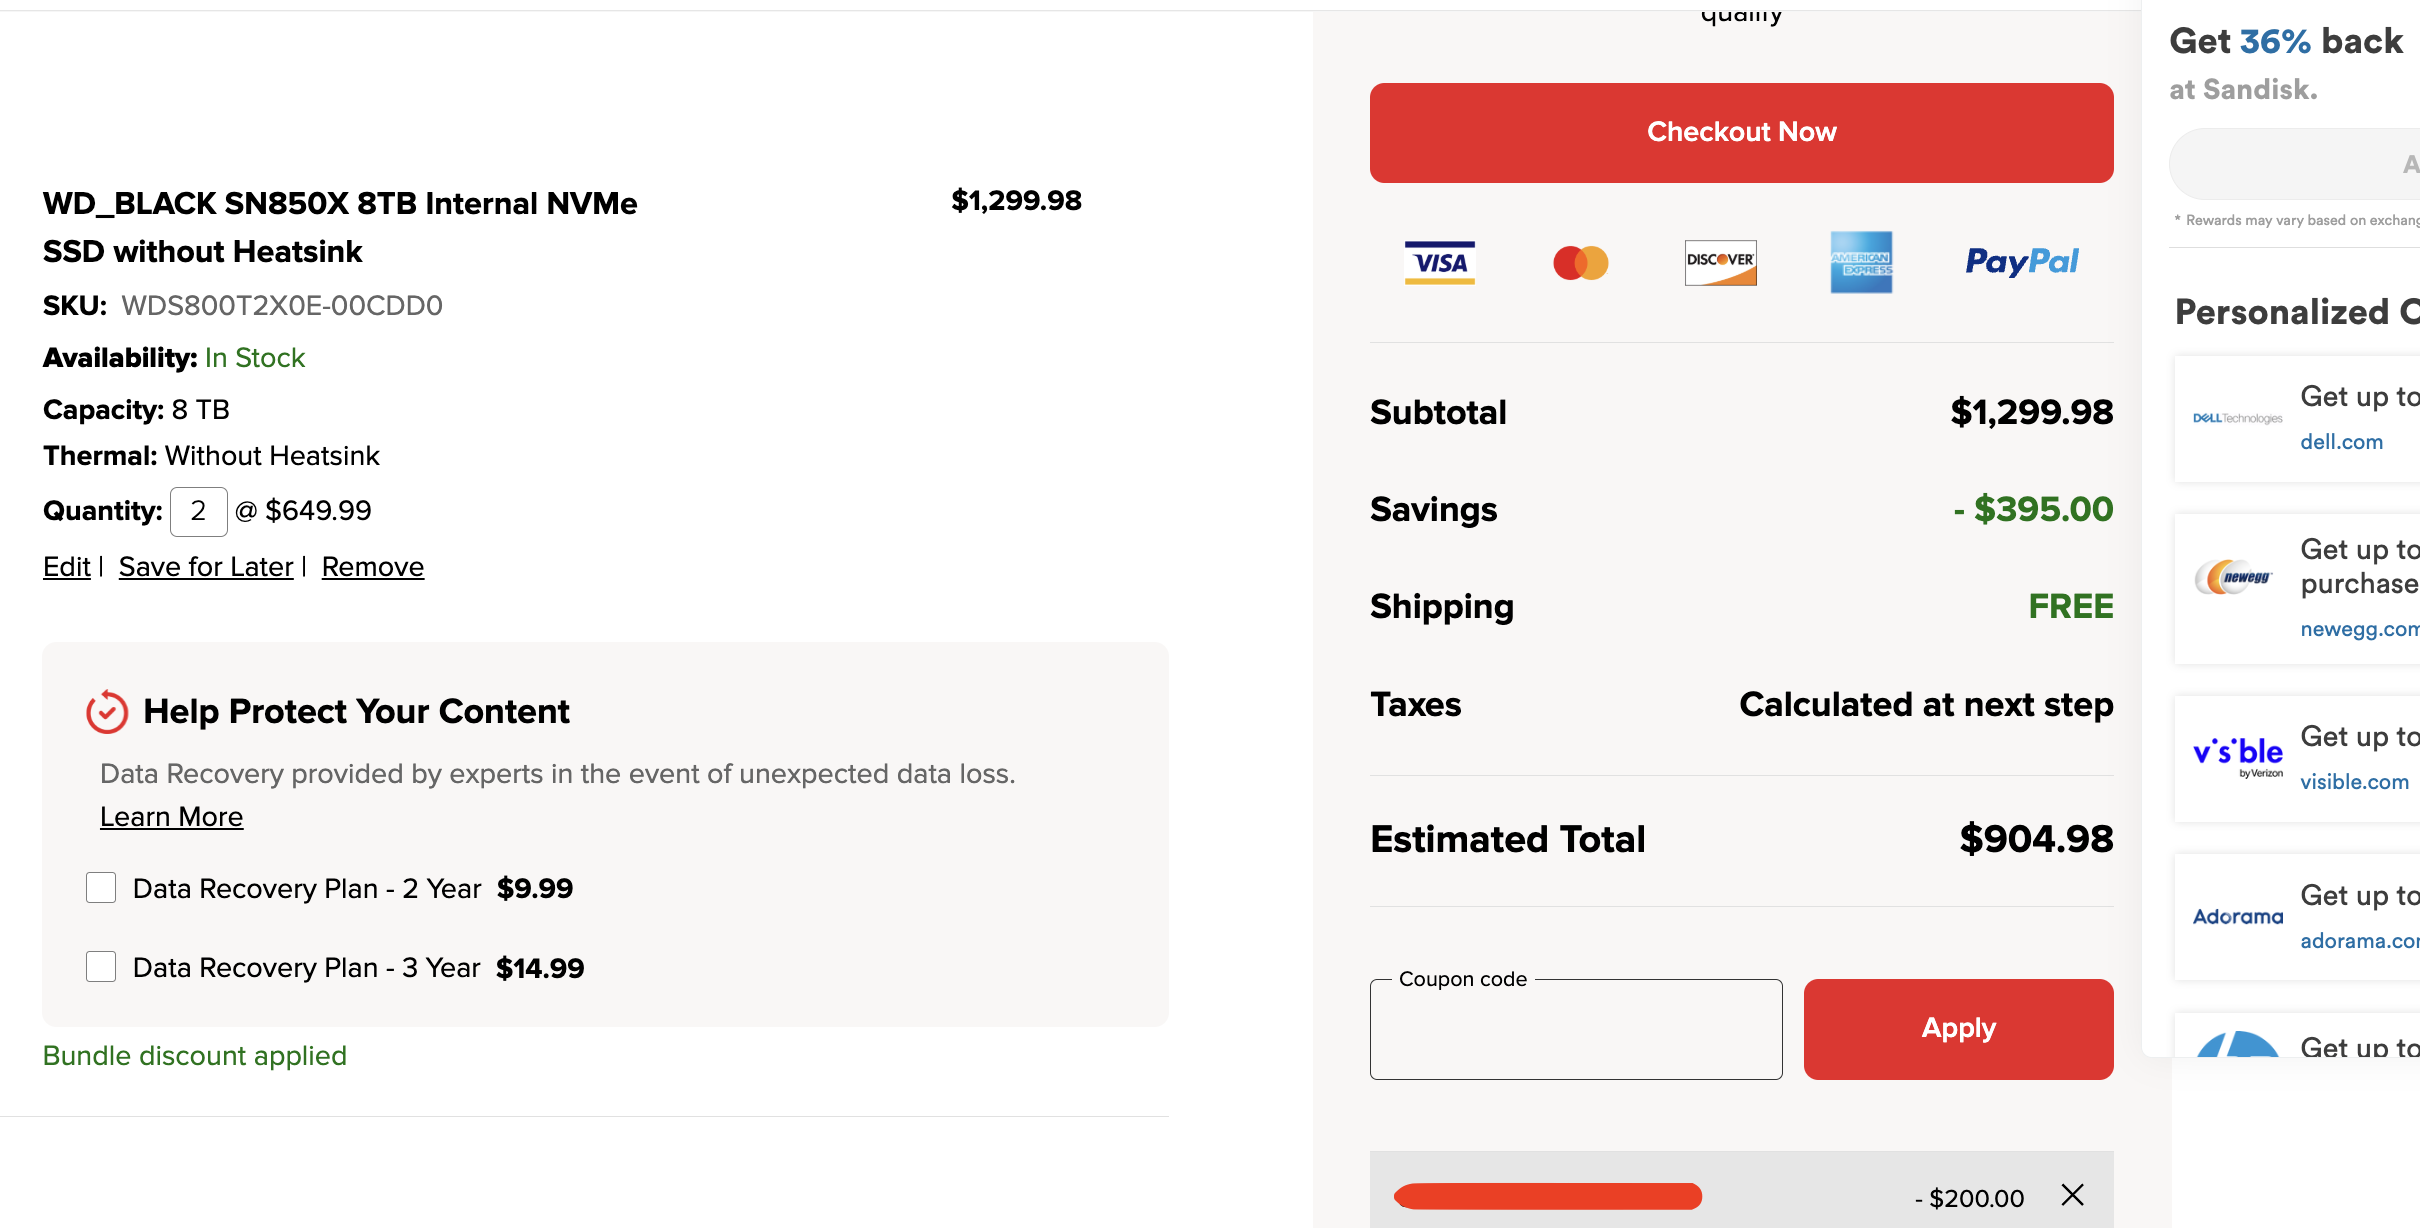Apply the coupon code with Apply button
Screen dimensions: 2420x1228
[1958, 1029]
